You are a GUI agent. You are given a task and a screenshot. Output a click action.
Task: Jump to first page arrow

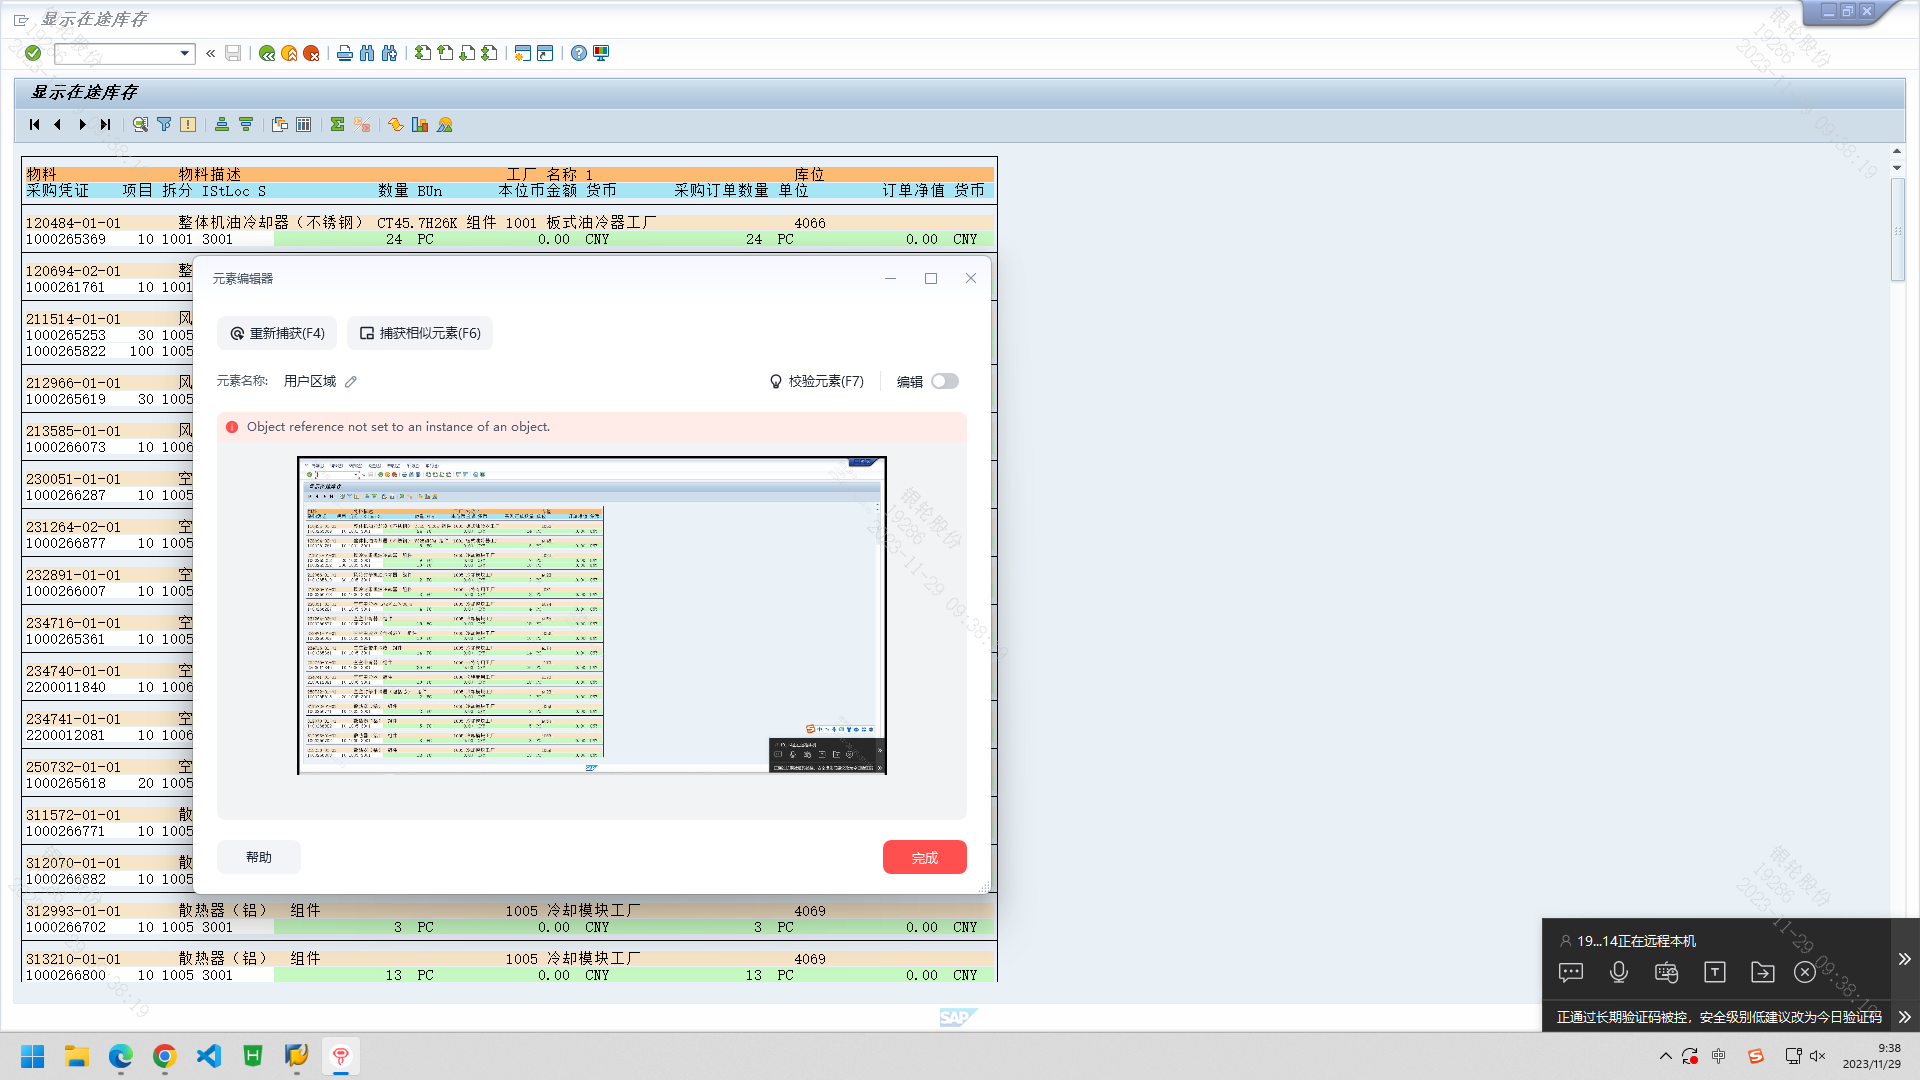[x=34, y=125]
